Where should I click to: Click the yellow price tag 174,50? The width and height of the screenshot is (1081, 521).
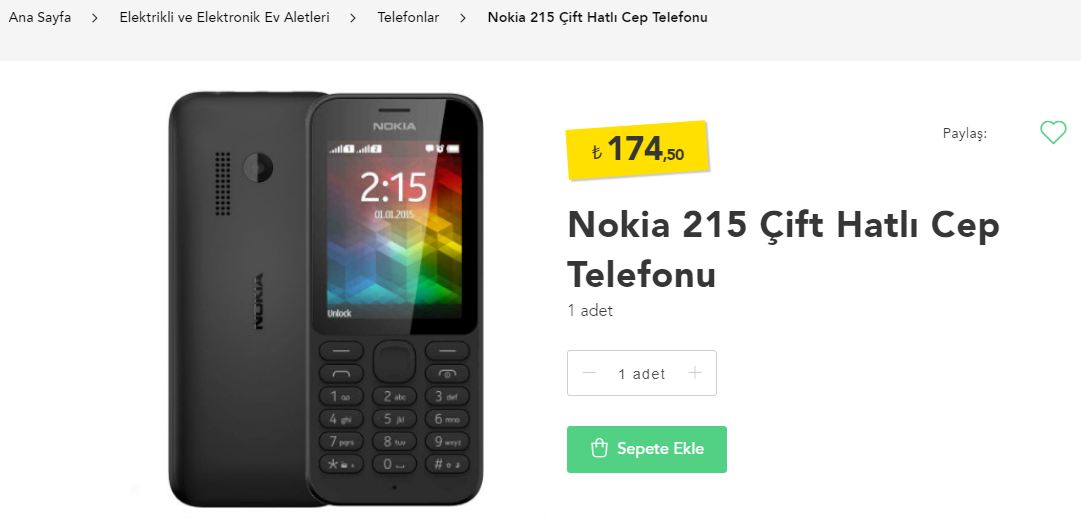(638, 150)
